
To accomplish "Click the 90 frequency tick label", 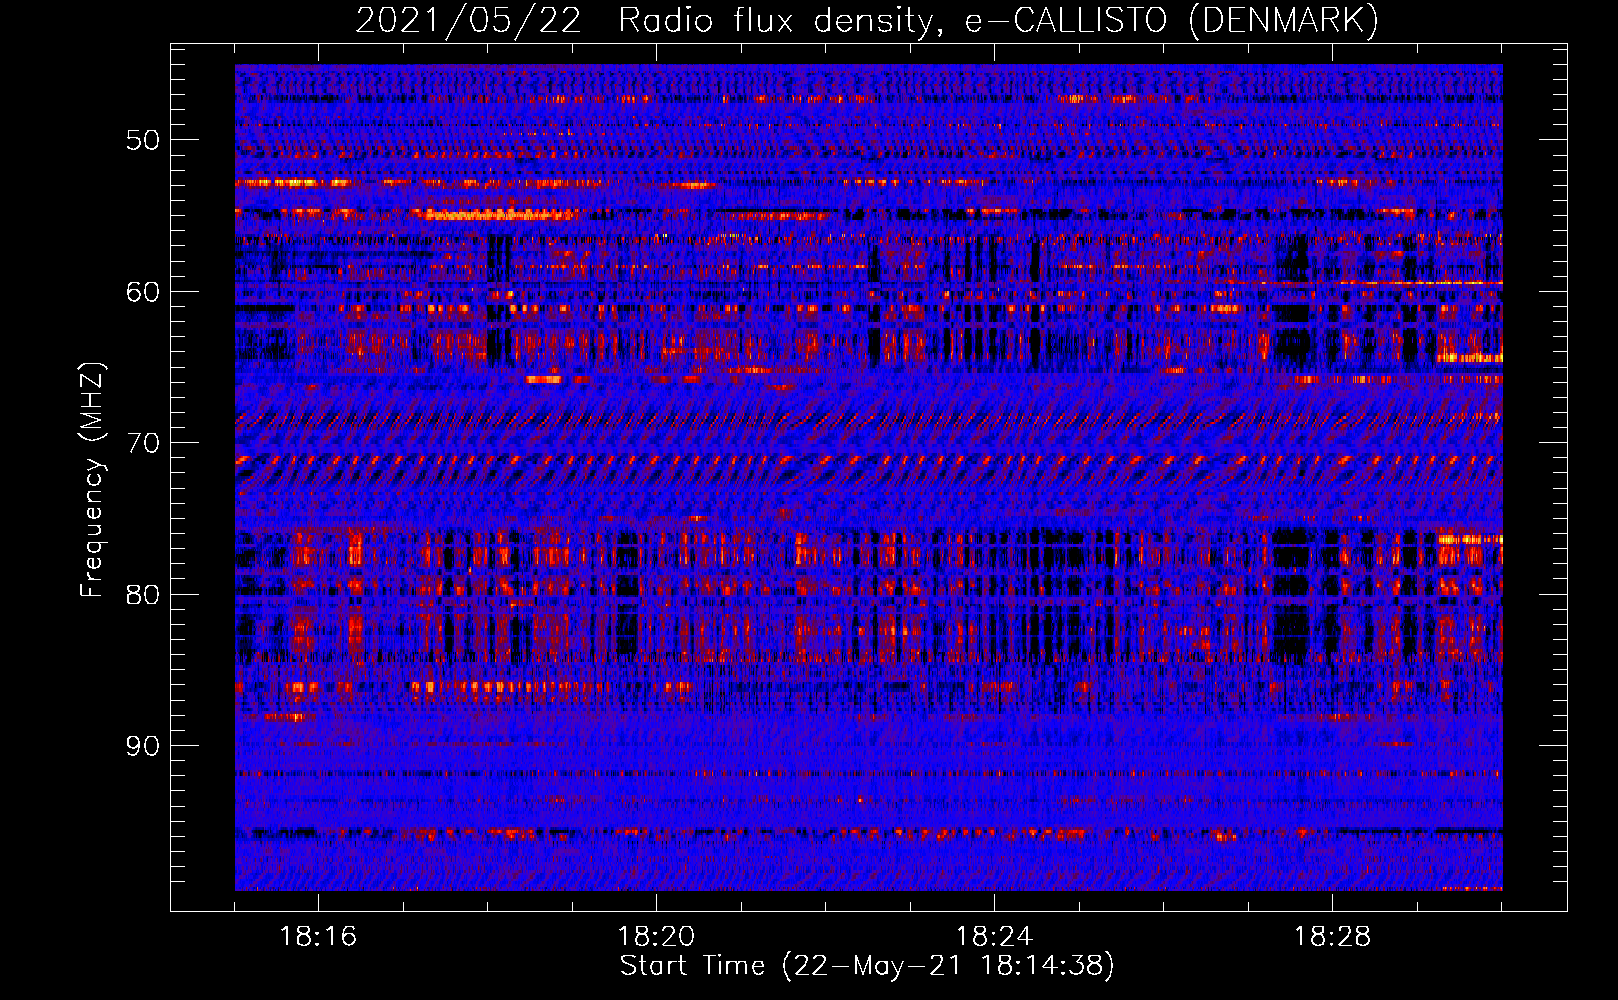I will point(142,746).
